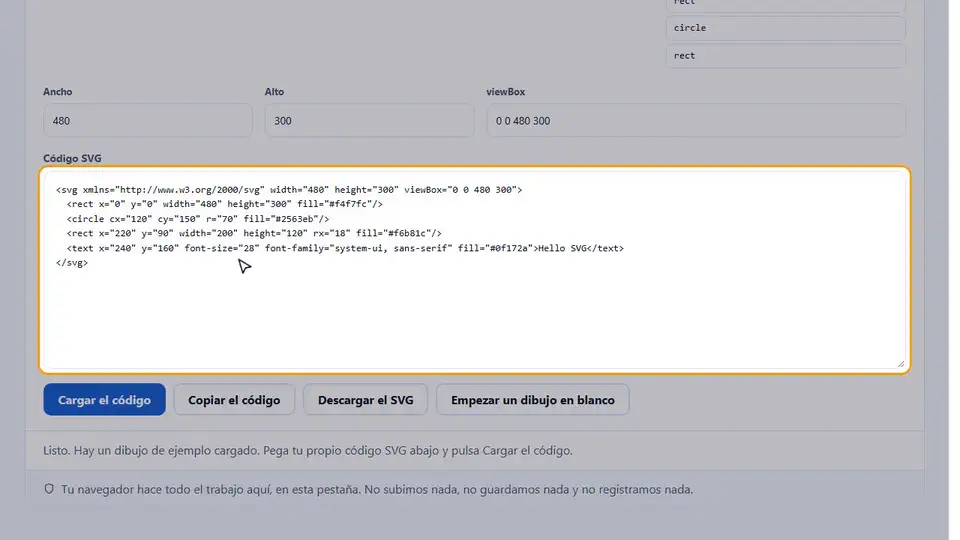Image resolution: width=960 pixels, height=540 pixels.
Task: Select the rect item below circle
Action: tap(786, 56)
